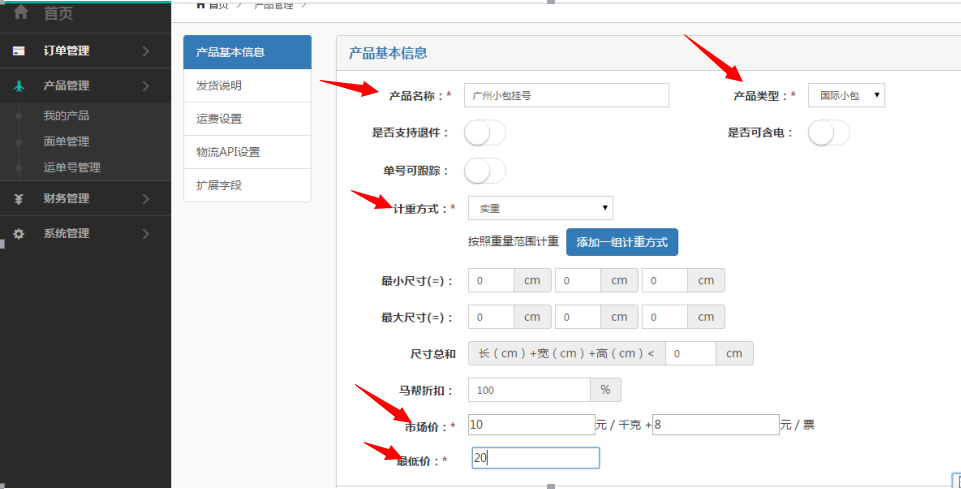Switch to the 发货说明 tab
The image size is (961, 489).
(247, 86)
